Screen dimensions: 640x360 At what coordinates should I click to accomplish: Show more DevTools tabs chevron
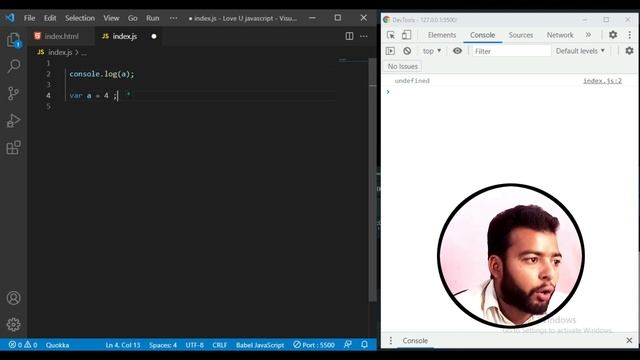(x=588, y=35)
